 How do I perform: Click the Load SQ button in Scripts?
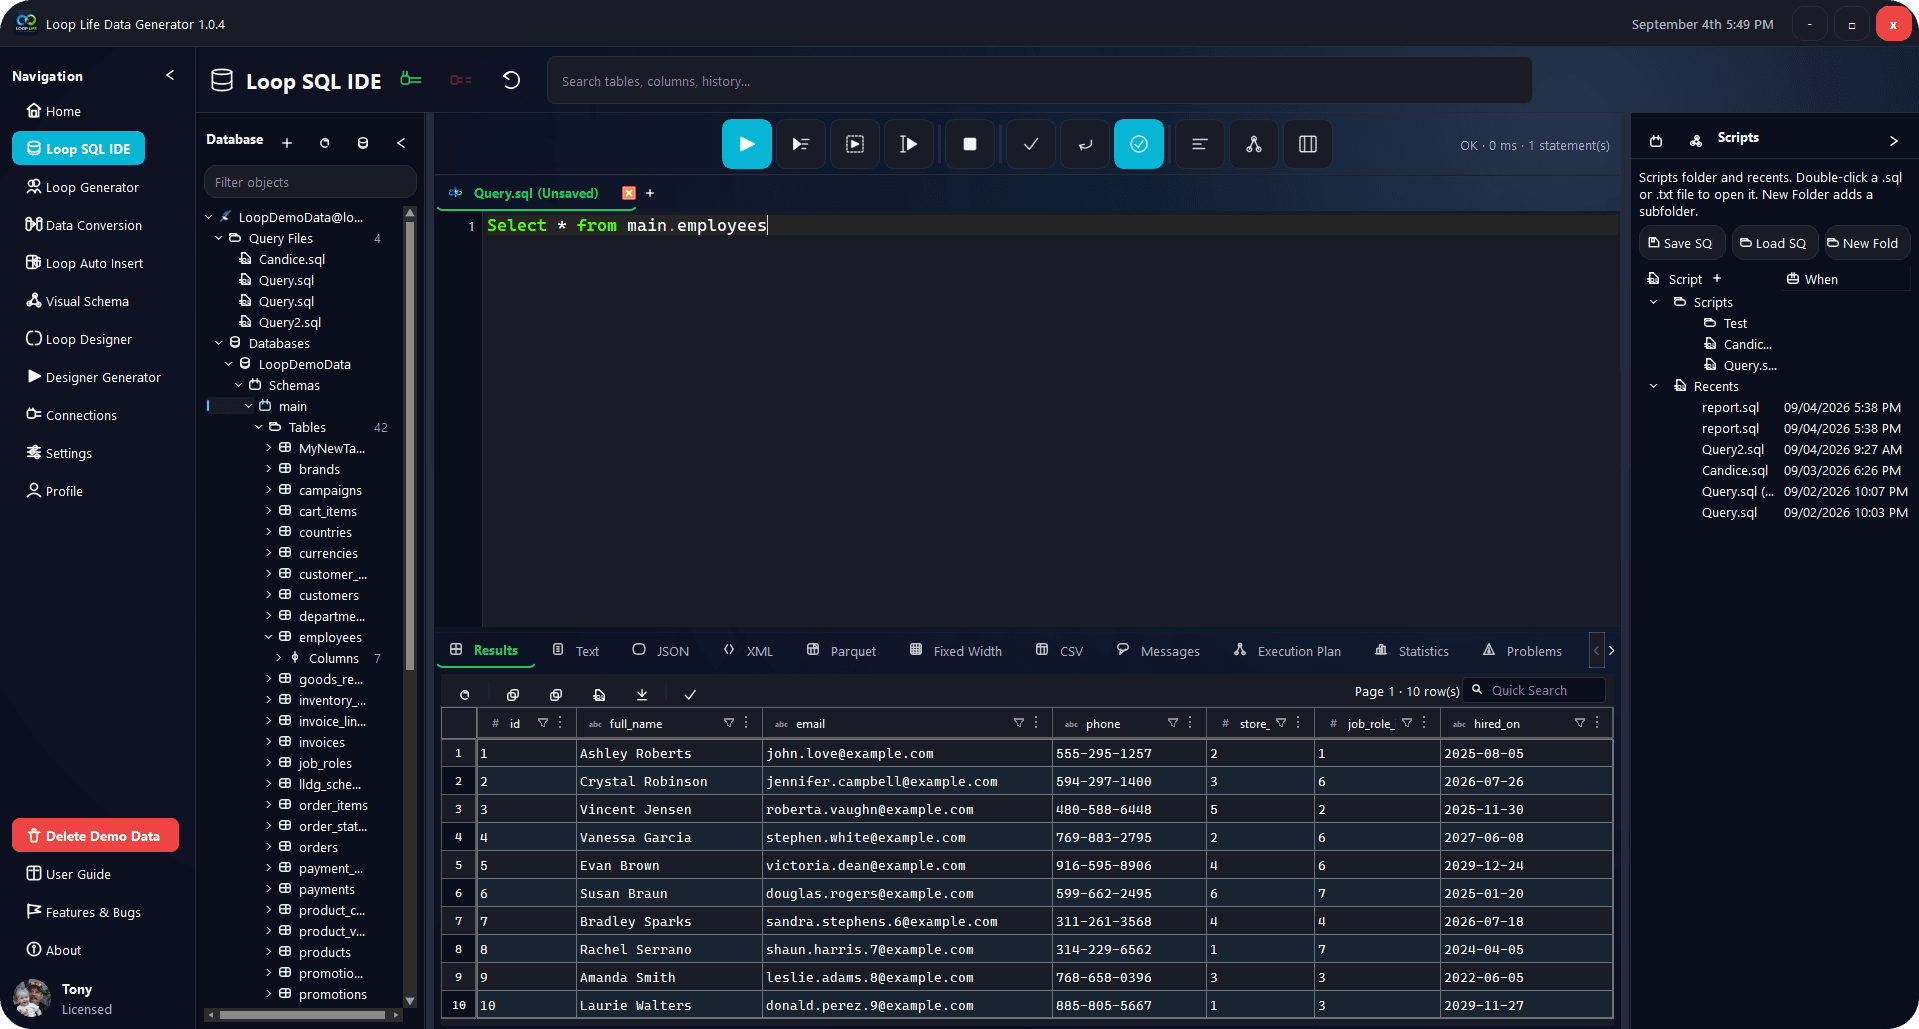pyautogui.click(x=1774, y=243)
